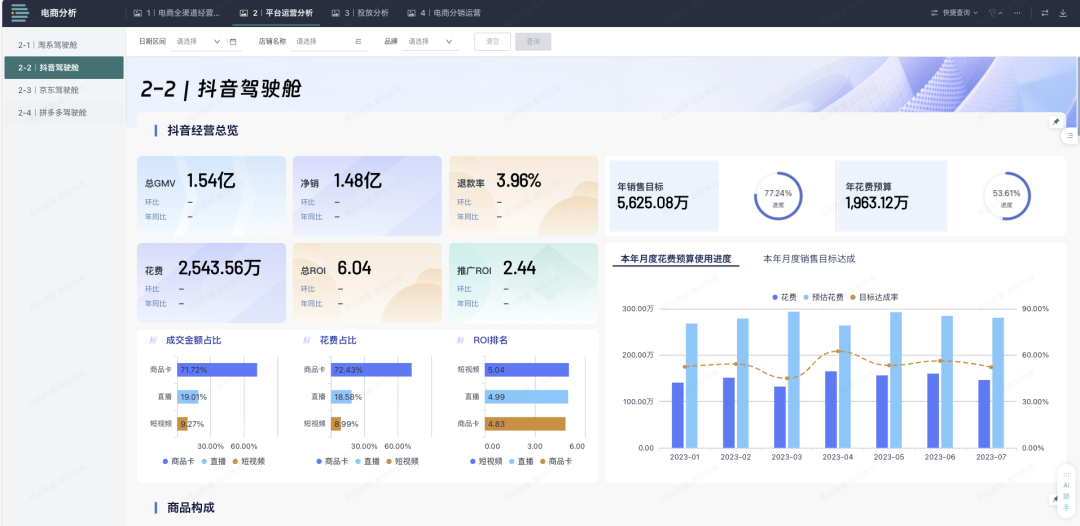Click the 花费 2,543.56万 card
1080x526 pixels.
211,283
